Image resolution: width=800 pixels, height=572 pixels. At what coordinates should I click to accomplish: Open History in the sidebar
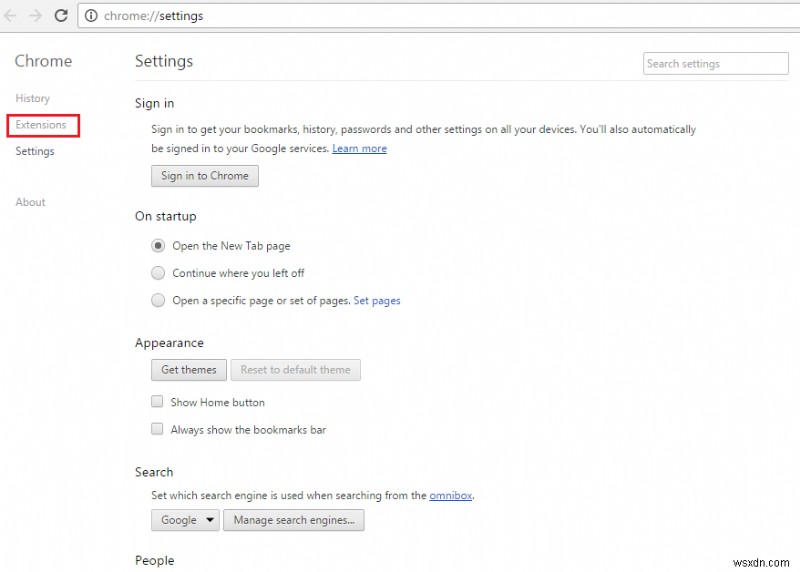click(x=32, y=98)
